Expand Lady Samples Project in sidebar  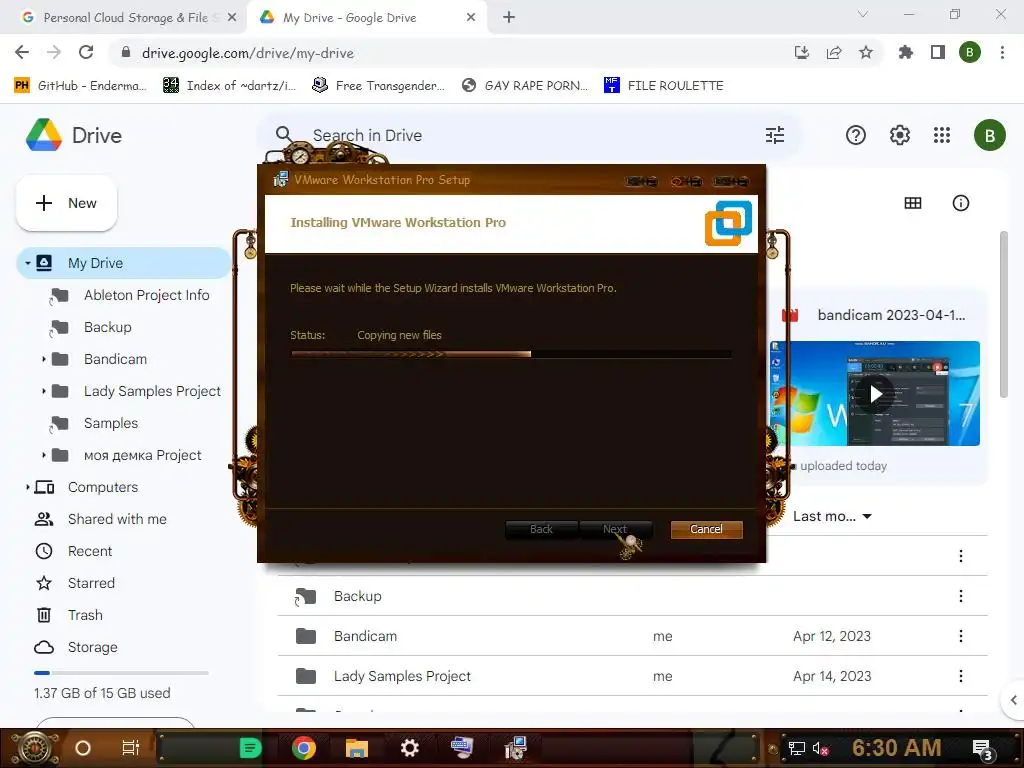(43, 391)
